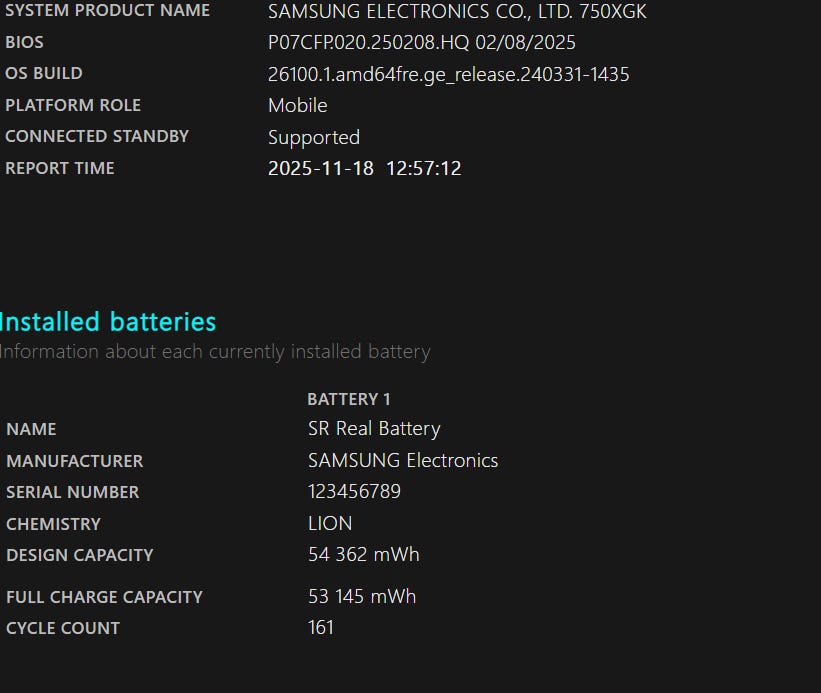Image resolution: width=821 pixels, height=693 pixels.
Task: Select the cycle count value 161
Action: coord(321,628)
